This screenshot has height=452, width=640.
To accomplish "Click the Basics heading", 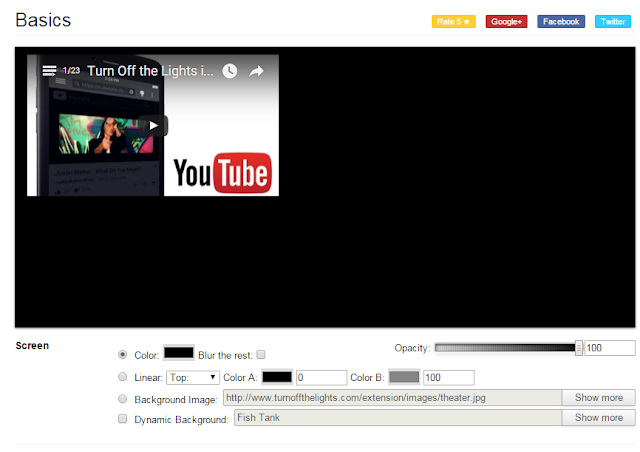I will (43, 20).
